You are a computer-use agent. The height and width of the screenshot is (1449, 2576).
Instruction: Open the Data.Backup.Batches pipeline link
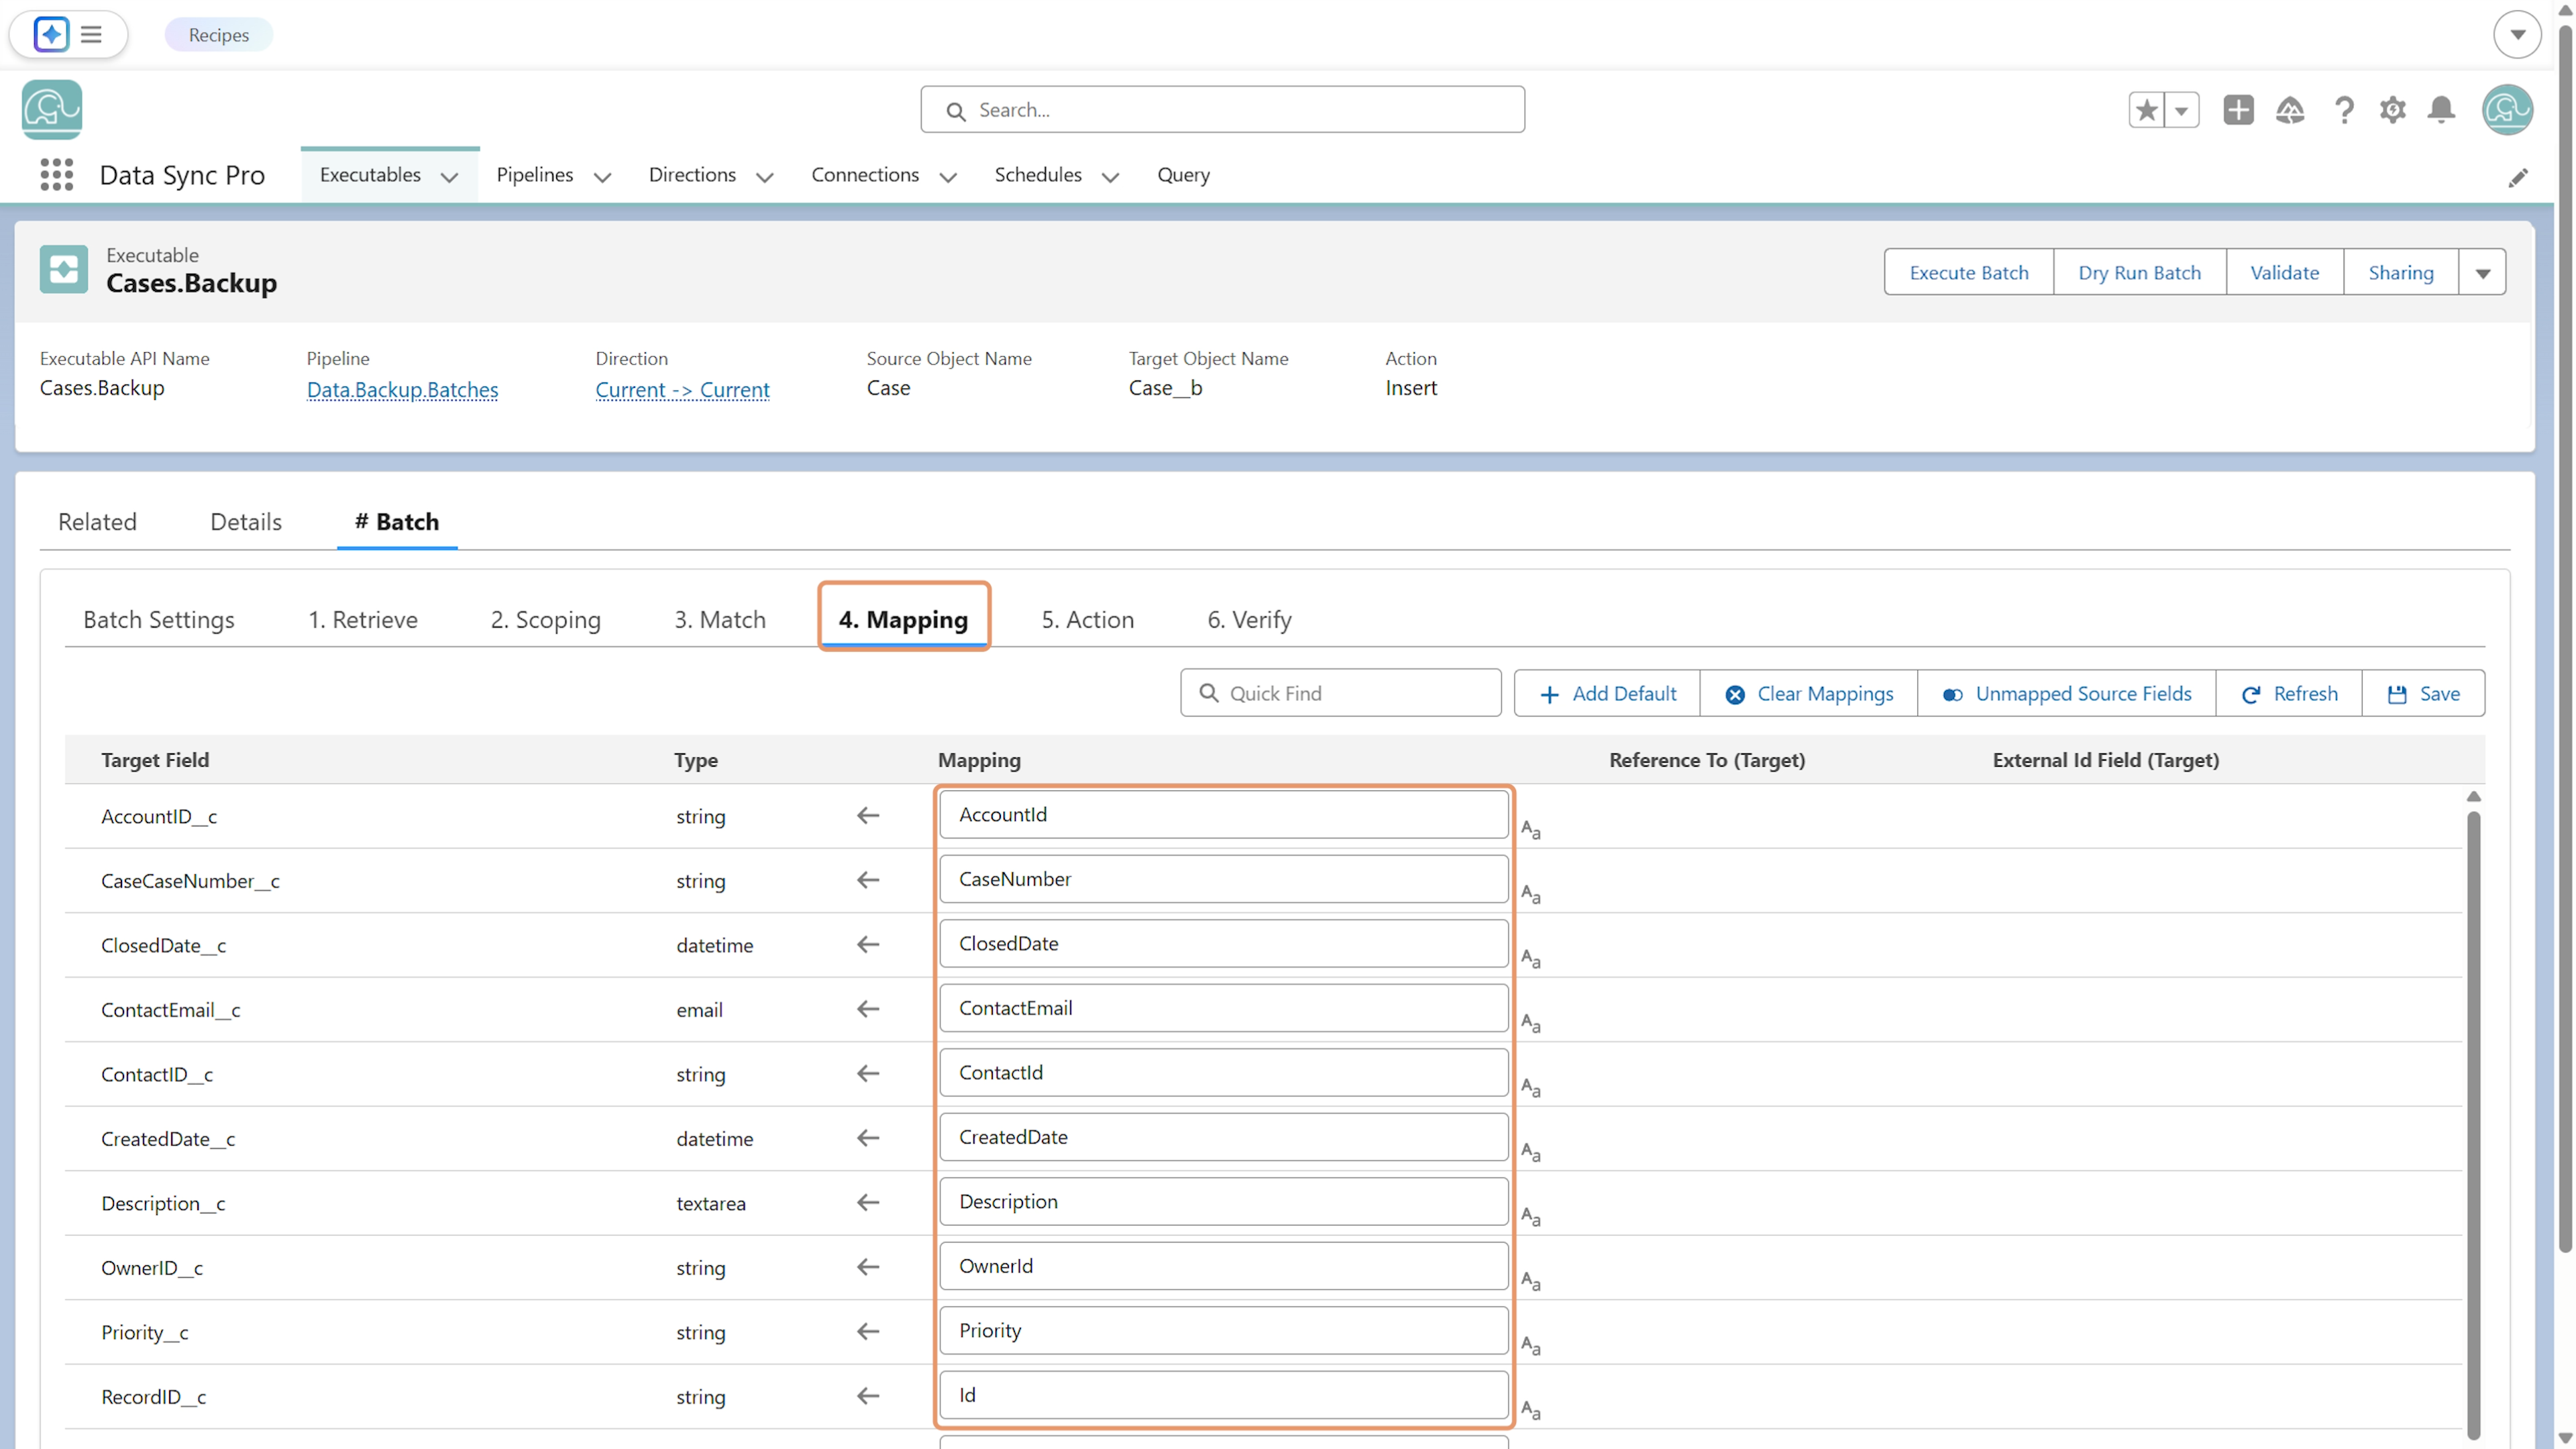pyautogui.click(x=402, y=389)
